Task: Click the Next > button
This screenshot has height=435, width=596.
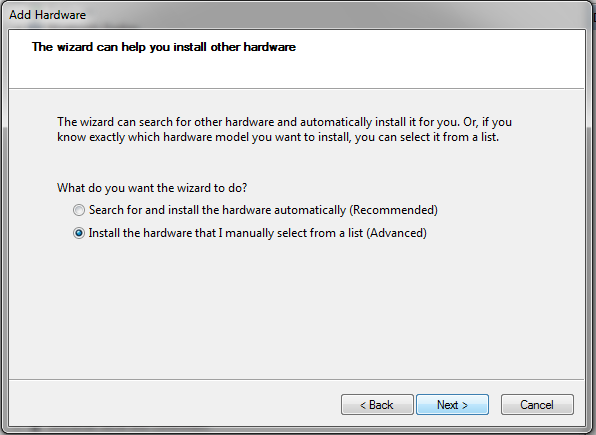Action: coord(452,405)
